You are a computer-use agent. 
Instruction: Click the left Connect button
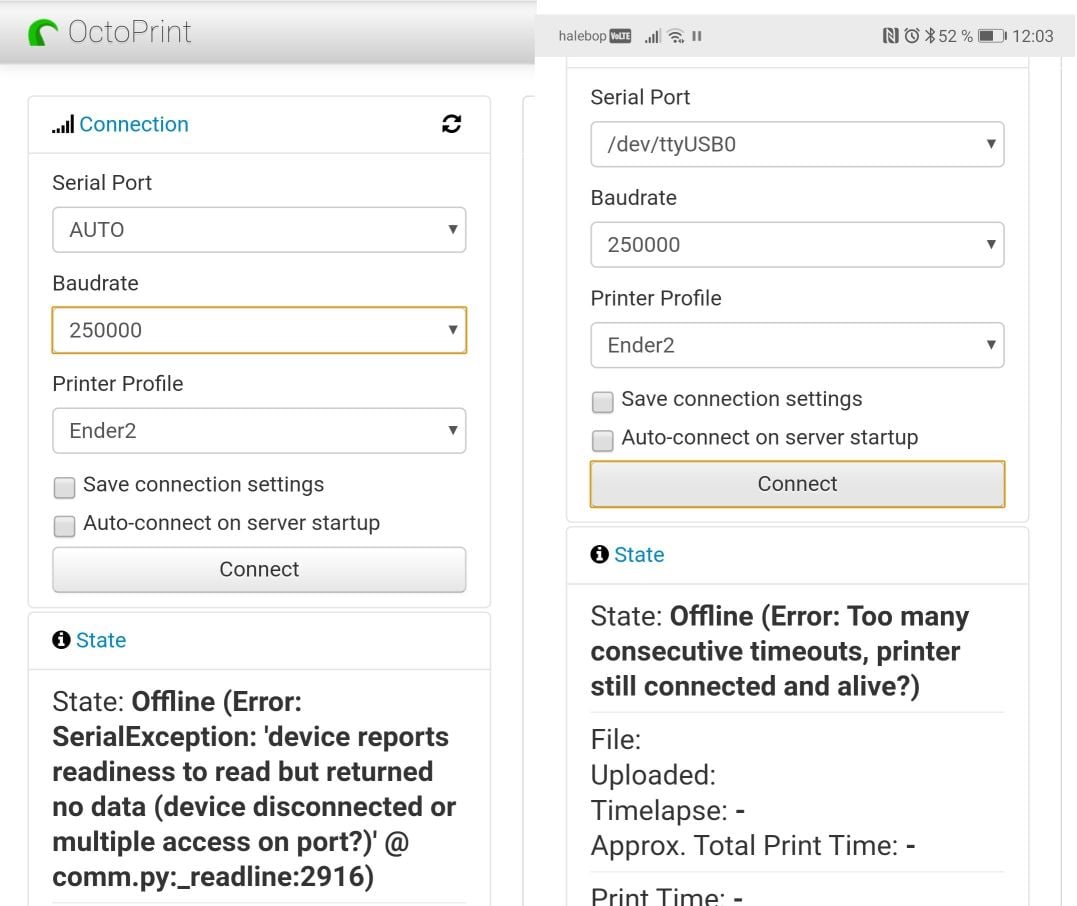(259, 569)
